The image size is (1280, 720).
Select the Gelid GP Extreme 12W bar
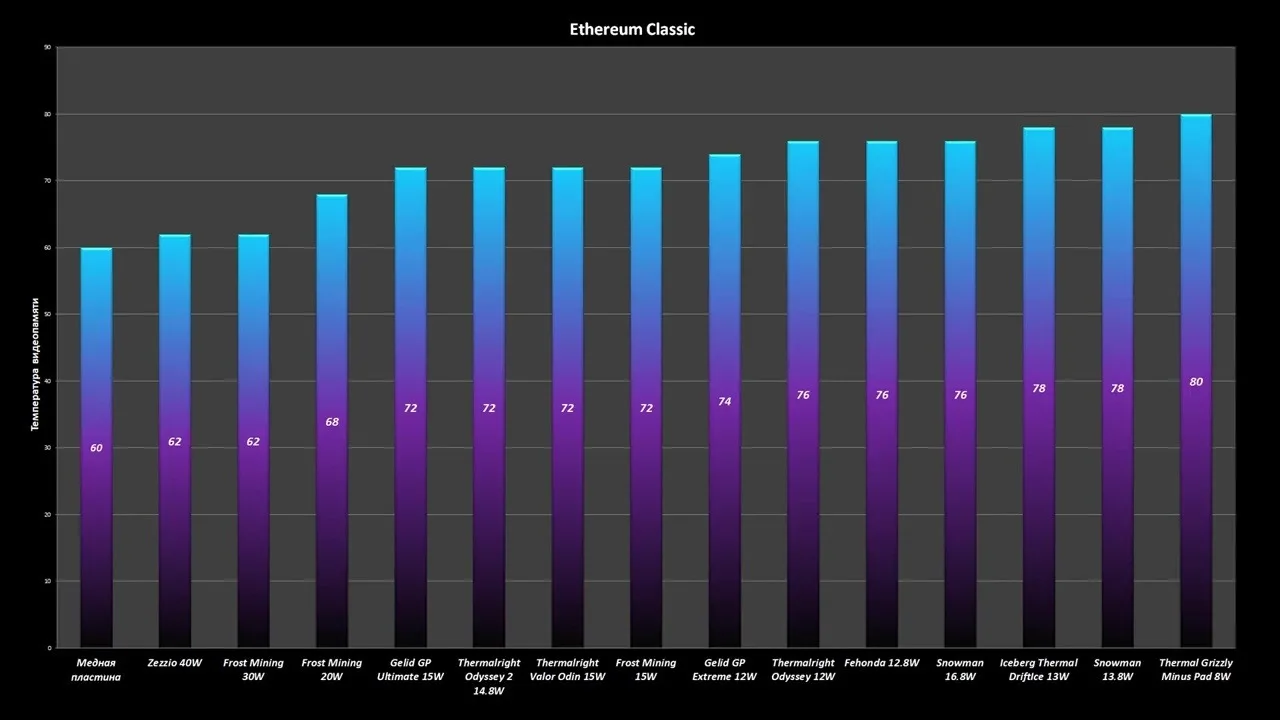725,401
